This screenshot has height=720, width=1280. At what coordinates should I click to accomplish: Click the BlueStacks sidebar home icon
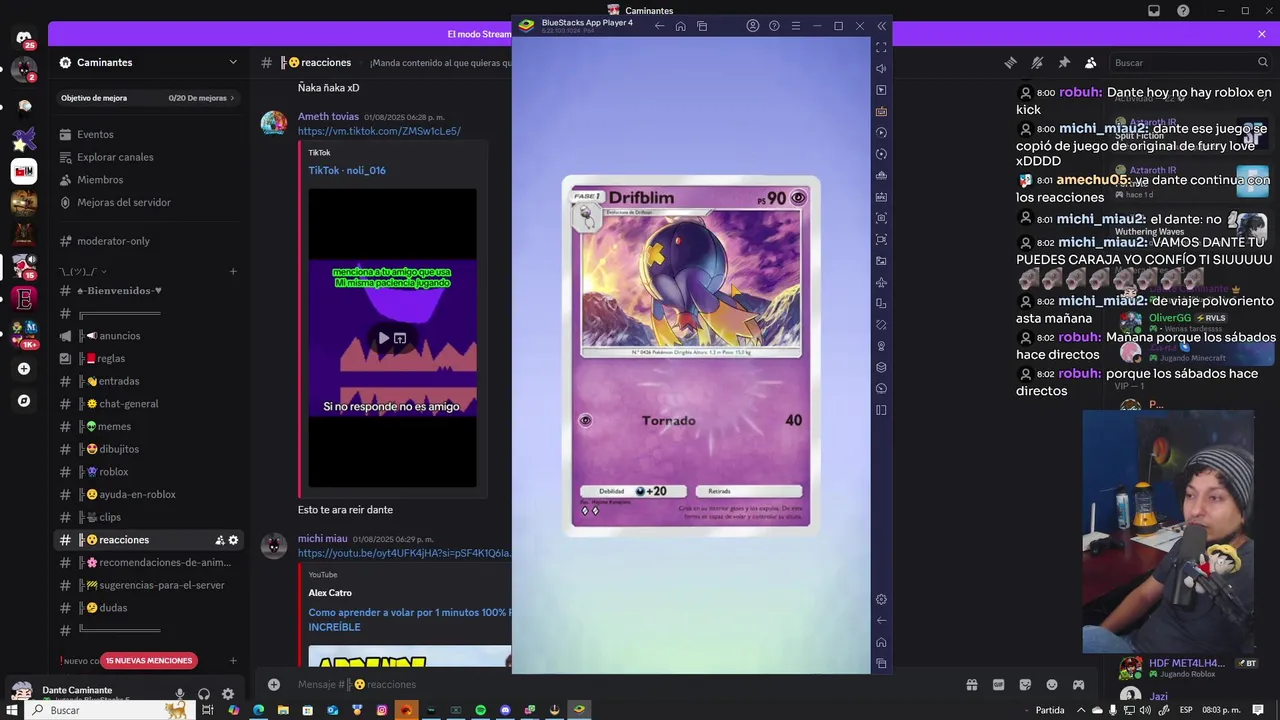(881, 642)
